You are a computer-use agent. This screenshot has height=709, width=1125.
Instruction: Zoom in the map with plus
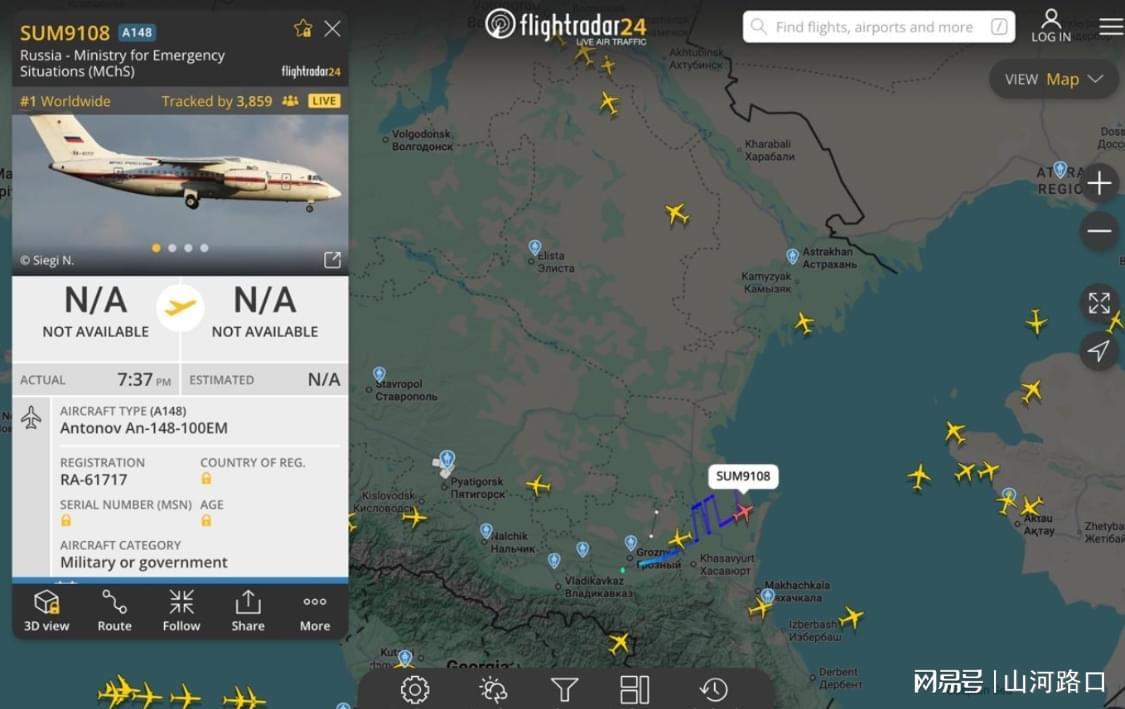[x=1098, y=183]
